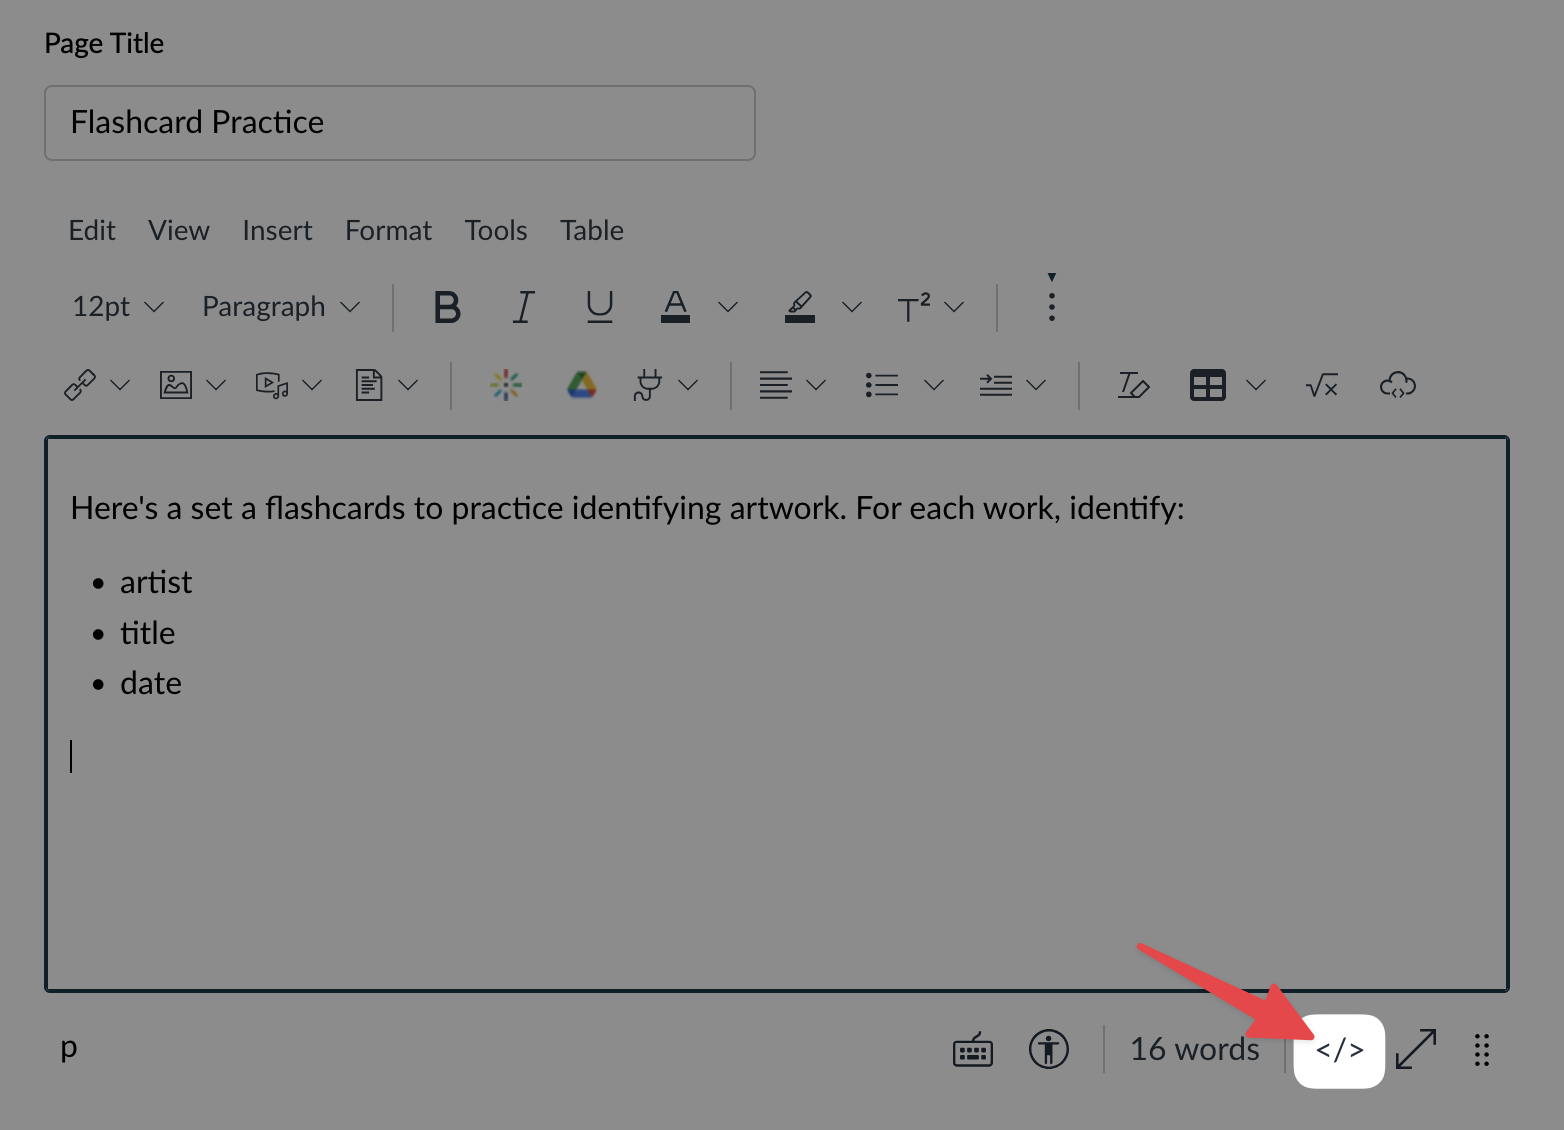Toggle underline formatting
This screenshot has height=1130, width=1564.
[x=599, y=307]
